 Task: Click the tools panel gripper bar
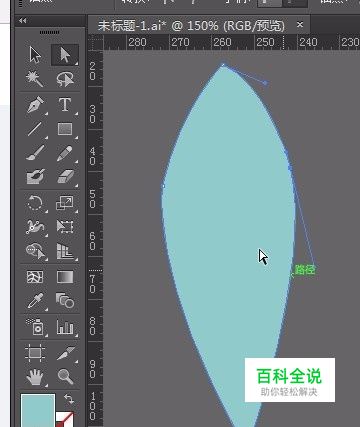[x=50, y=32]
